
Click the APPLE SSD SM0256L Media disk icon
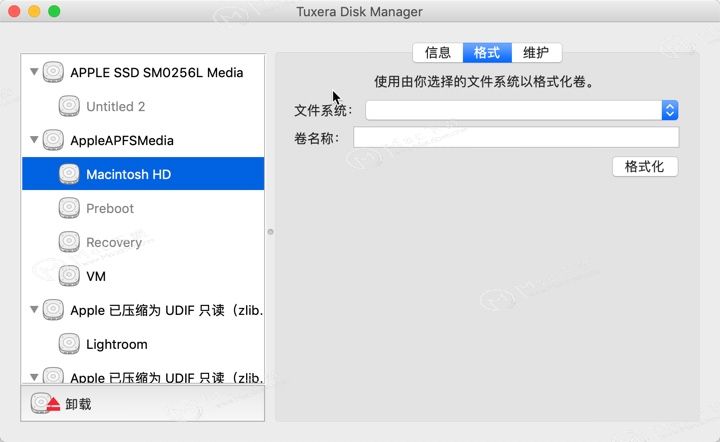53,72
